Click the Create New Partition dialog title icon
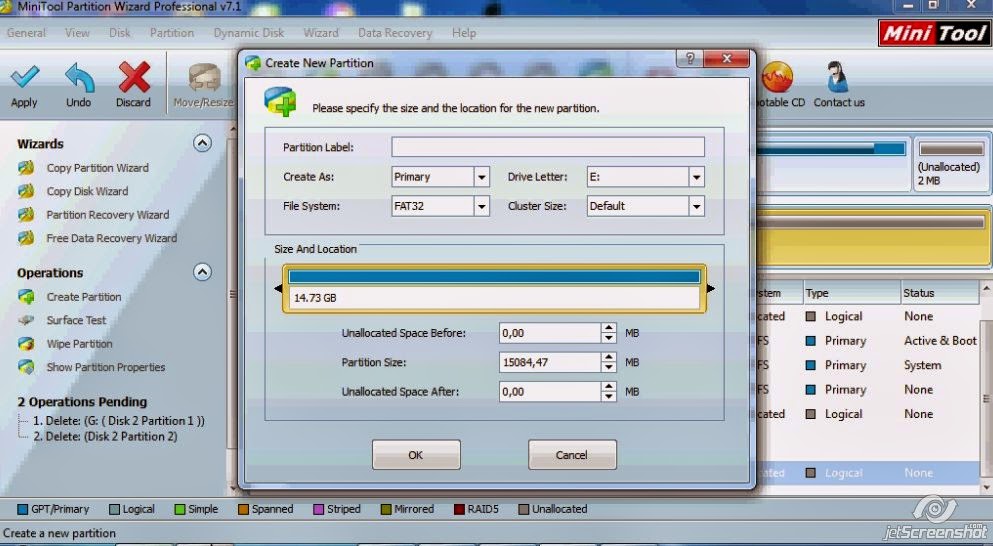The width and height of the screenshot is (993, 546). pos(253,63)
